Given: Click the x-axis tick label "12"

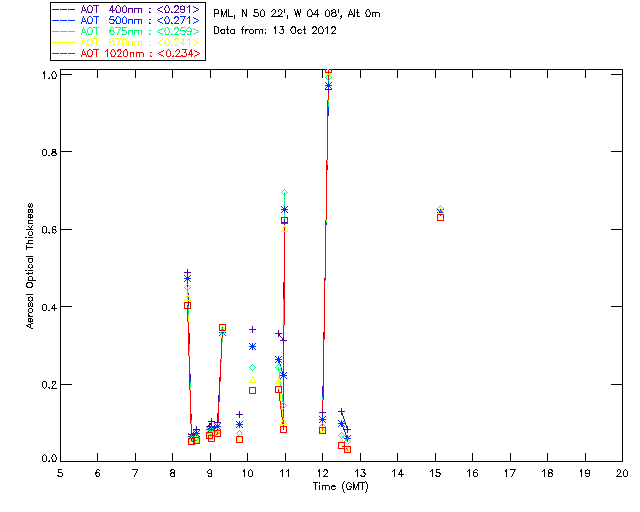Looking at the screenshot, I should click(322, 473).
